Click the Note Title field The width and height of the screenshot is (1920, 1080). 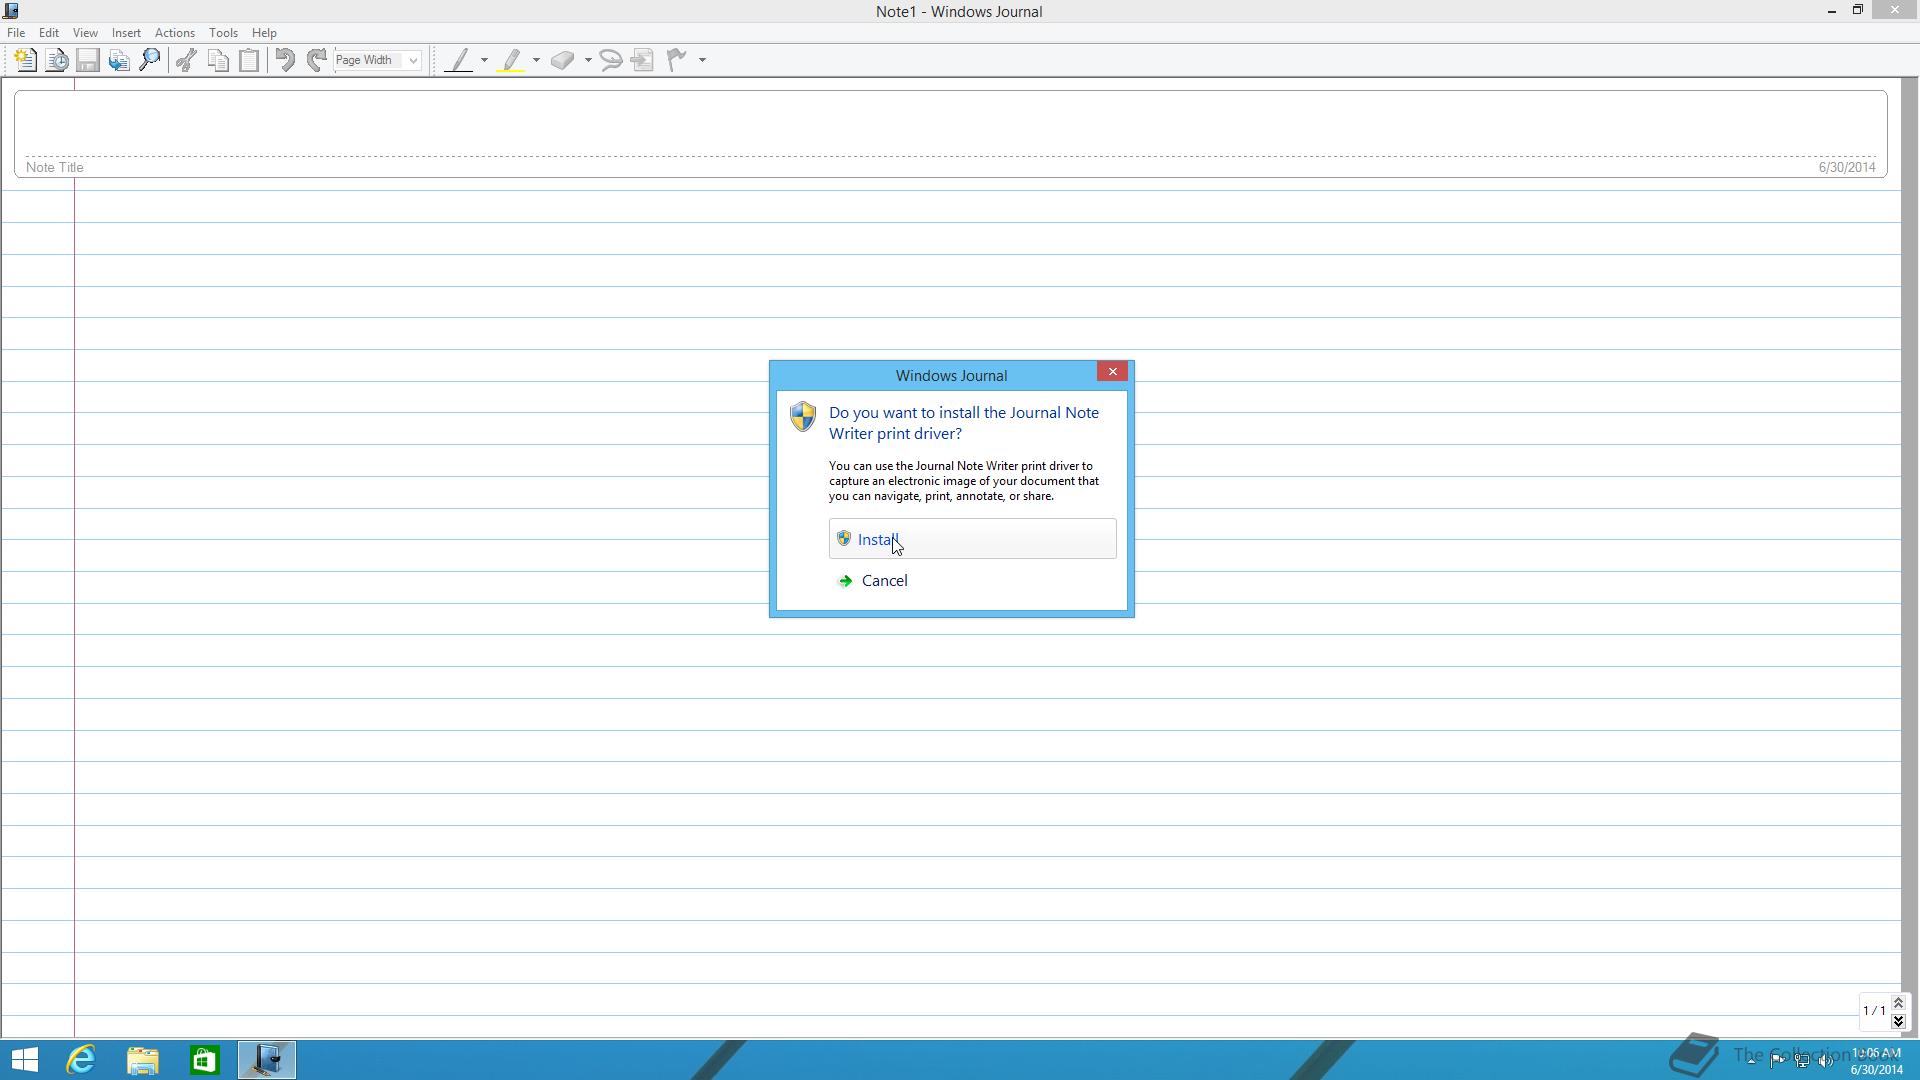[950, 134]
